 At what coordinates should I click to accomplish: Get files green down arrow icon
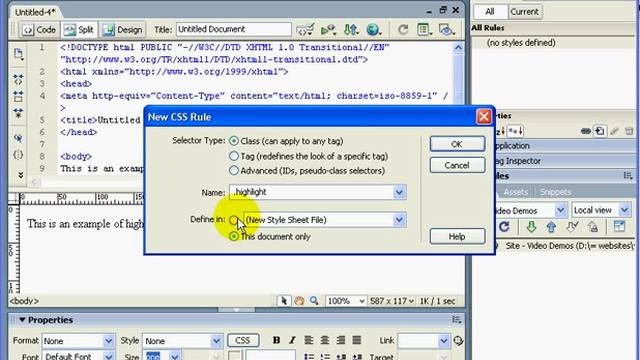click(531, 227)
